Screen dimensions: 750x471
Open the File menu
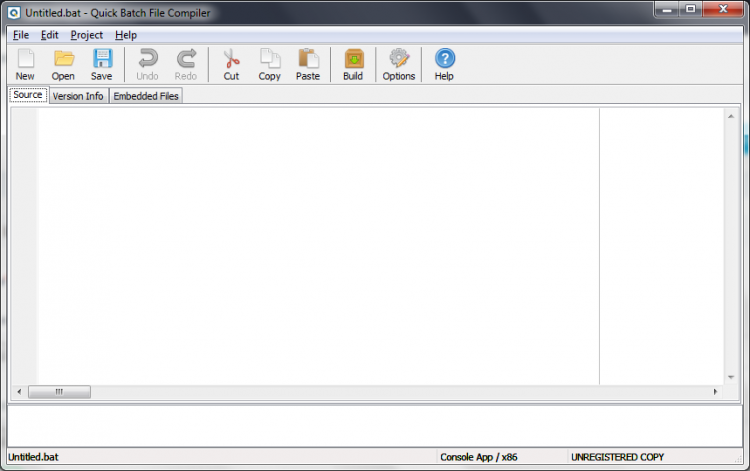pyautogui.click(x=21, y=35)
